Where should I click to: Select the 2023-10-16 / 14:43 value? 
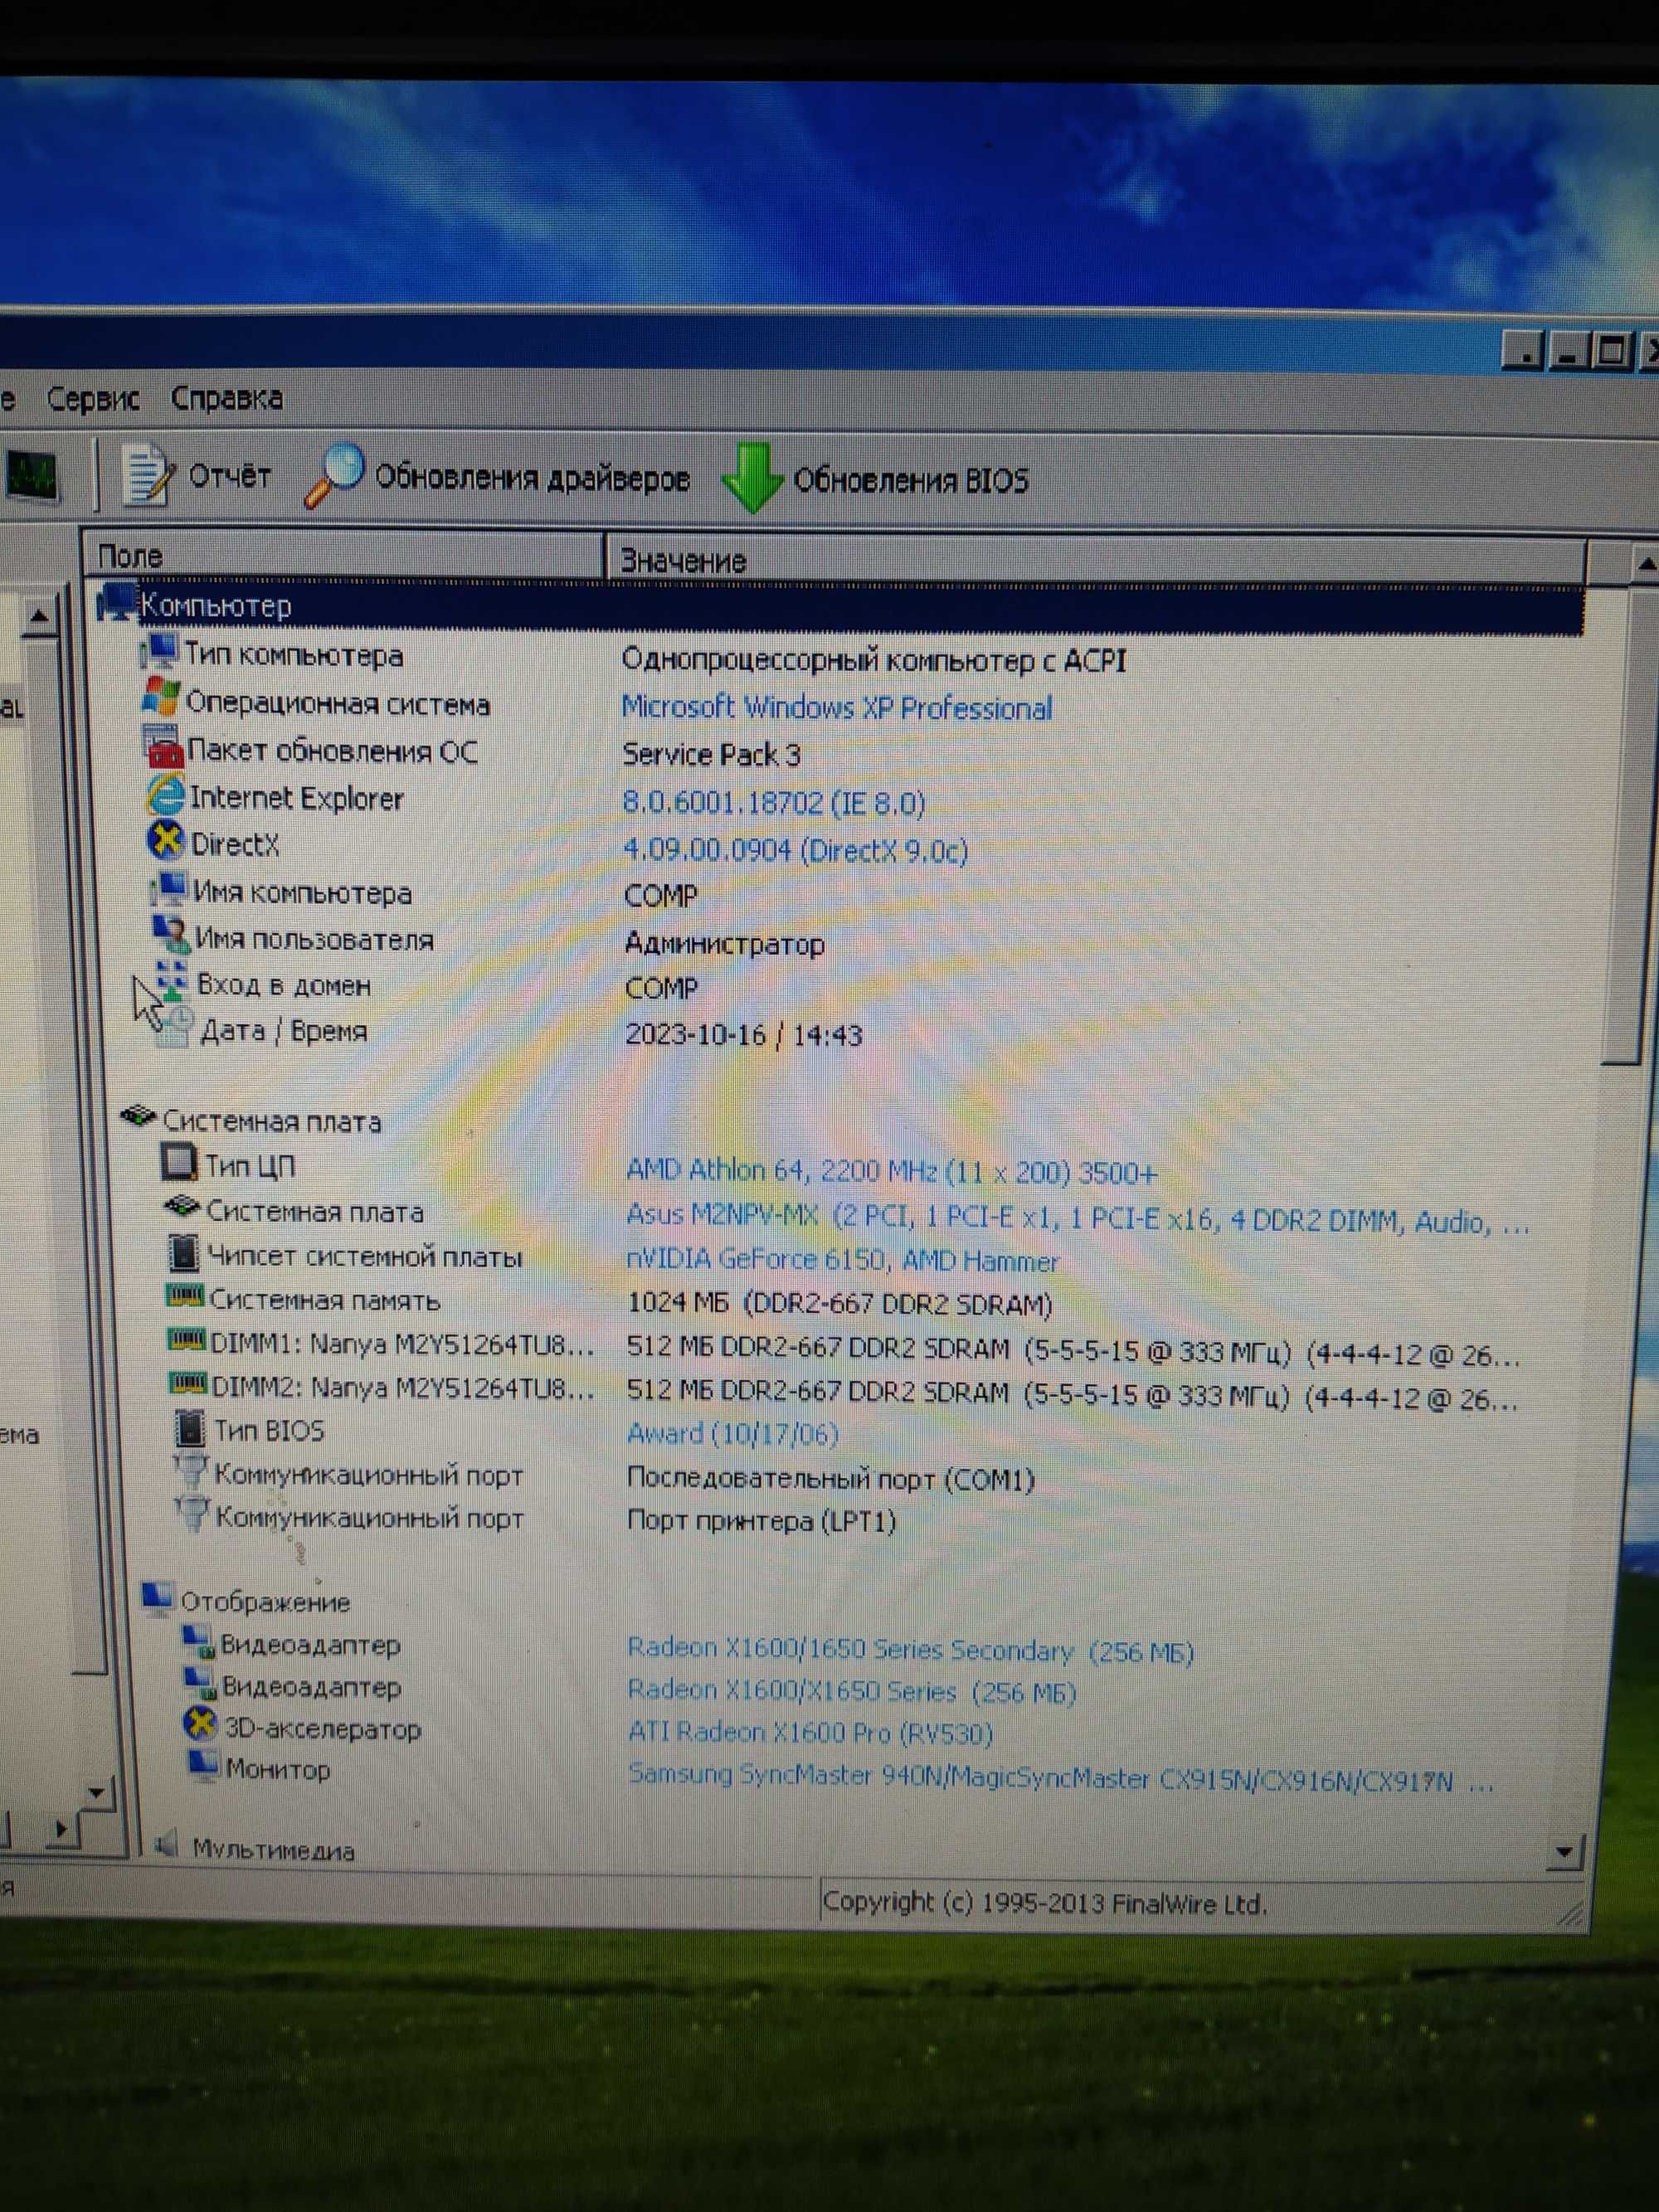point(743,1034)
